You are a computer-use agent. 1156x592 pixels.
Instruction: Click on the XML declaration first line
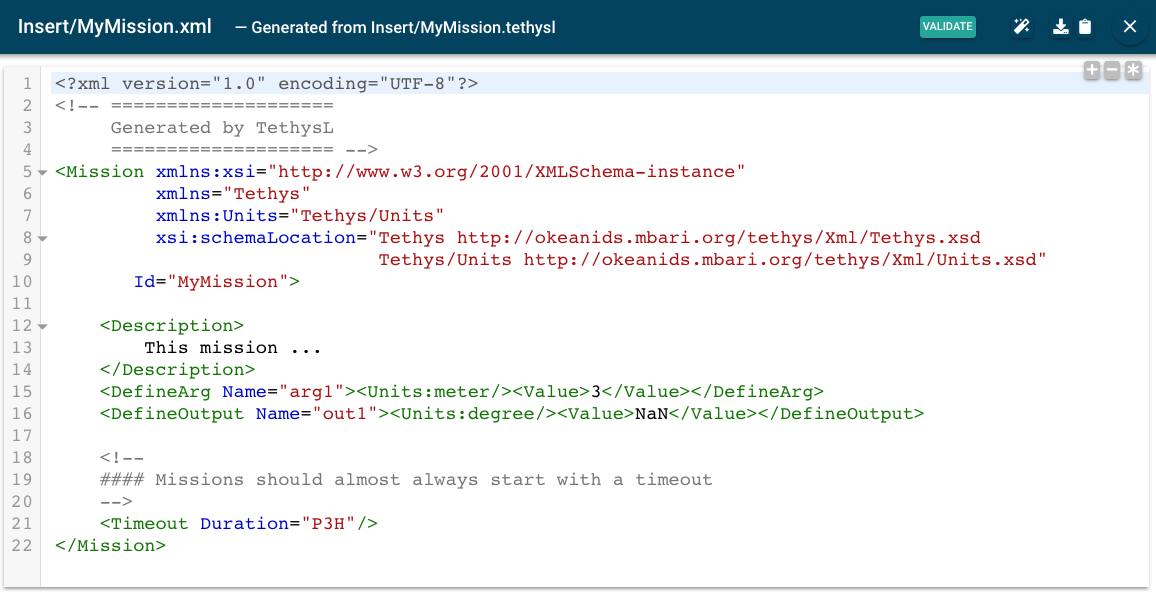tap(266, 84)
